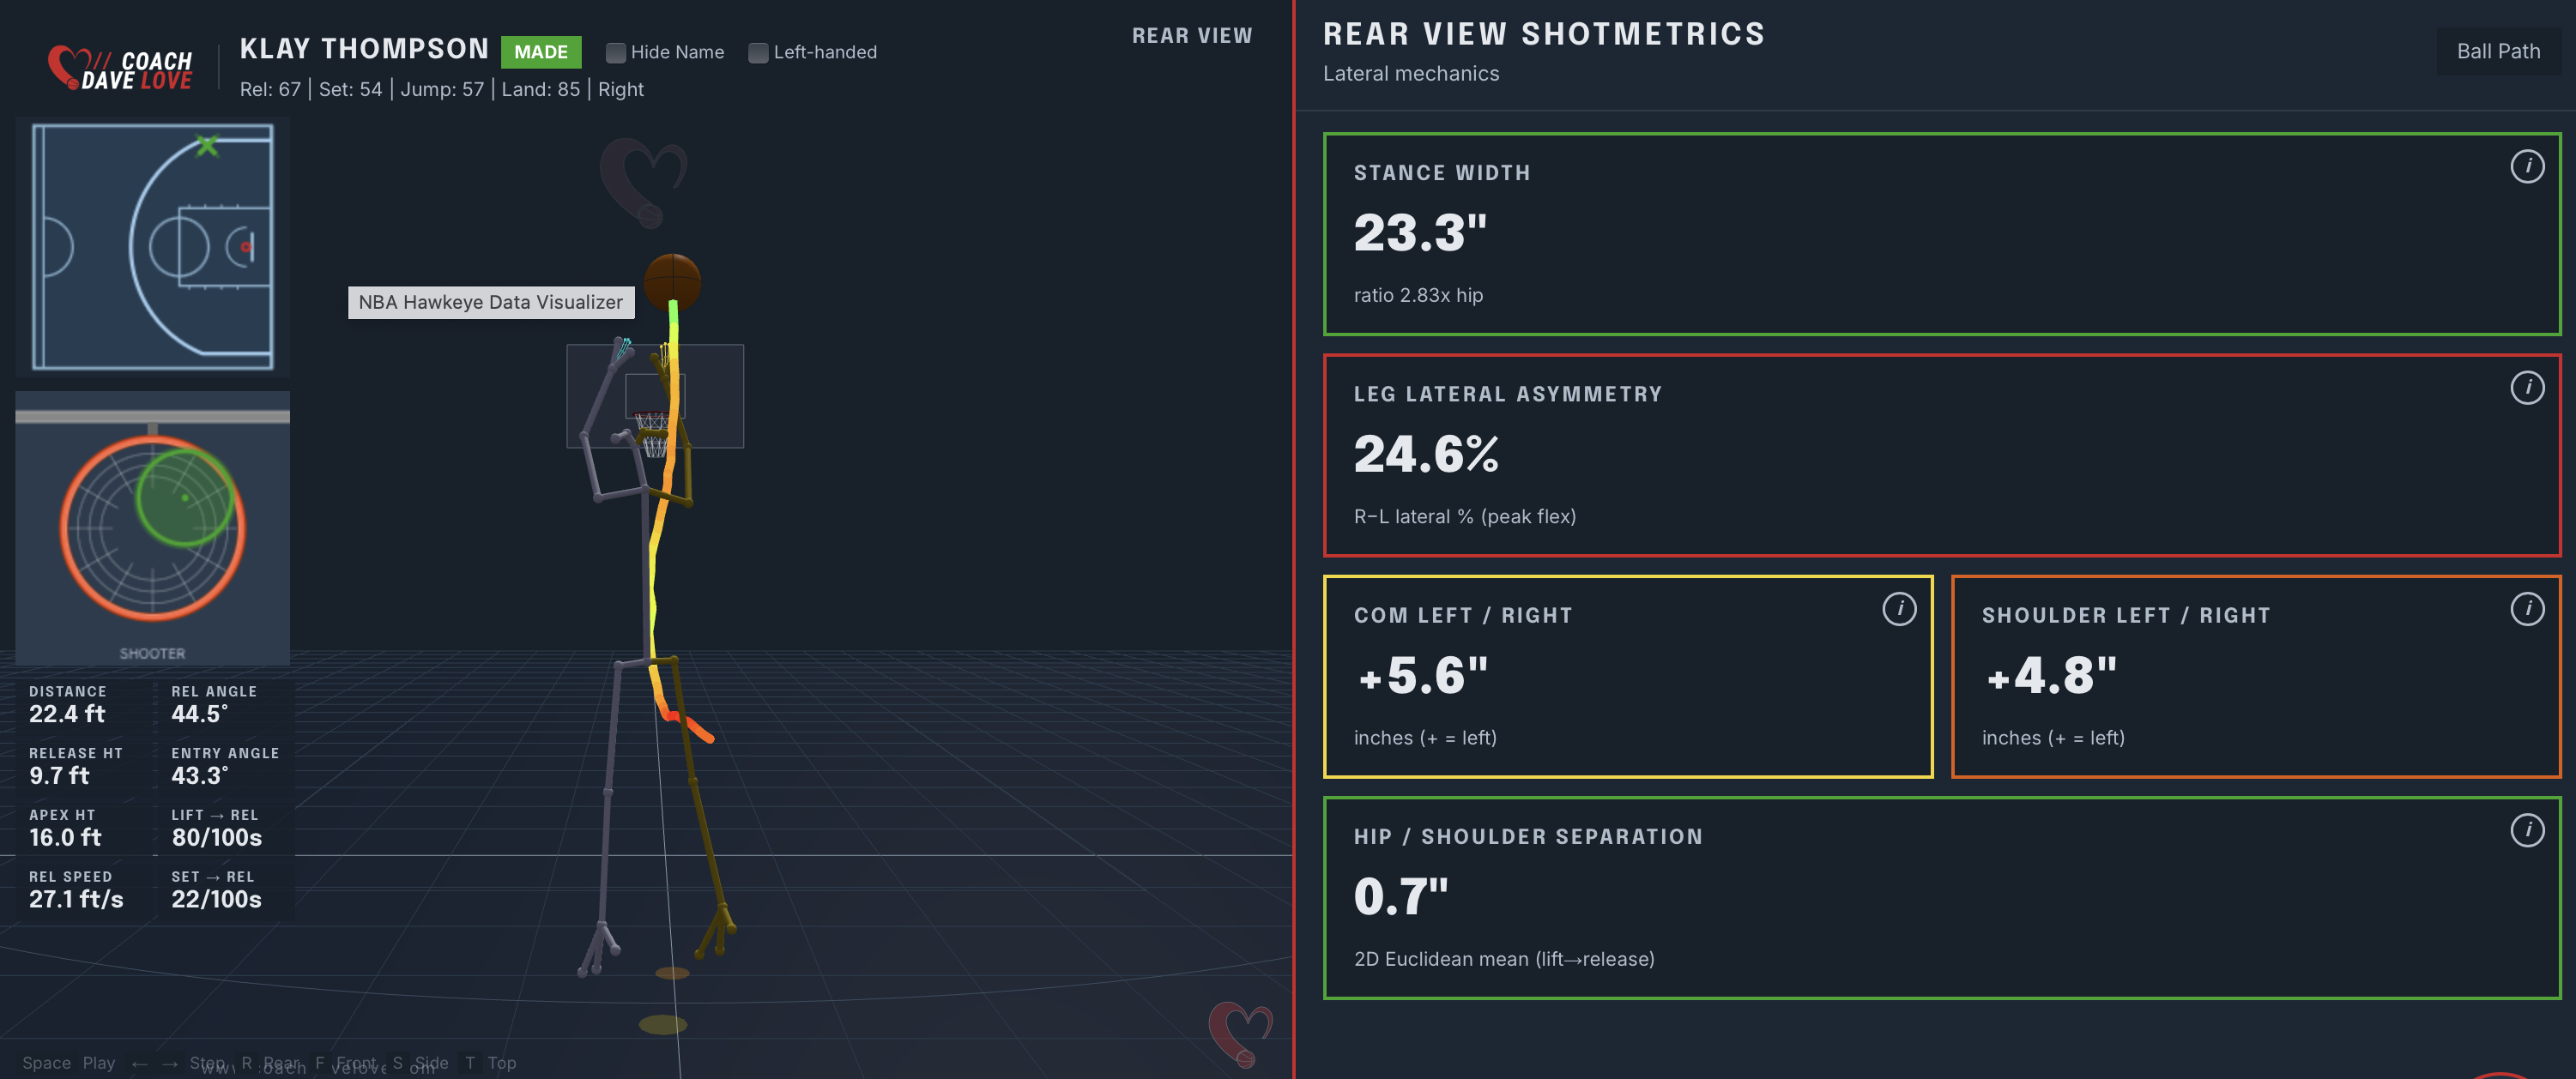The height and width of the screenshot is (1079, 2576).
Task: Click the 'Right' handedness label
Action: coord(620,89)
